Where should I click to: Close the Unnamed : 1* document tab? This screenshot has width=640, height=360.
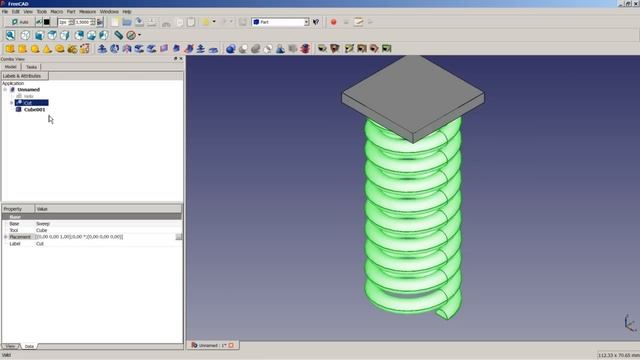[x=231, y=345]
